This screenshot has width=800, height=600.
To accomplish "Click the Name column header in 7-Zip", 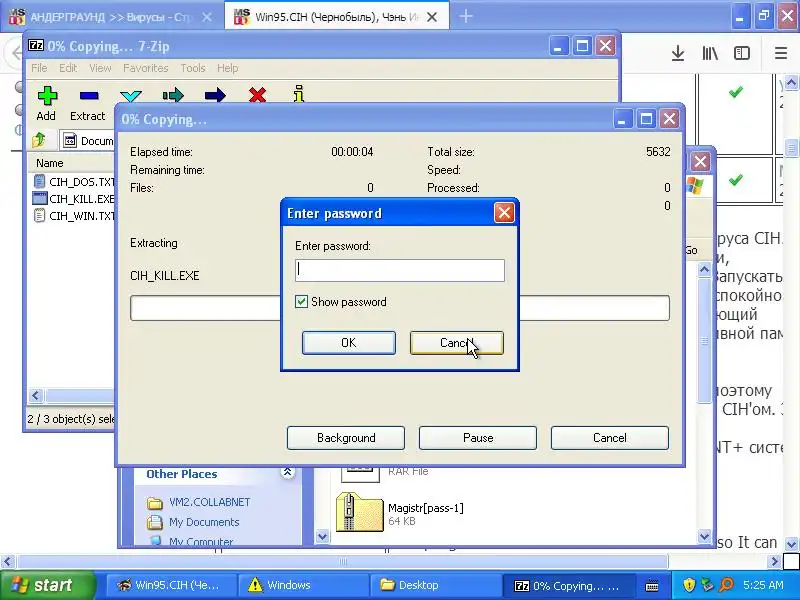I will (50, 163).
